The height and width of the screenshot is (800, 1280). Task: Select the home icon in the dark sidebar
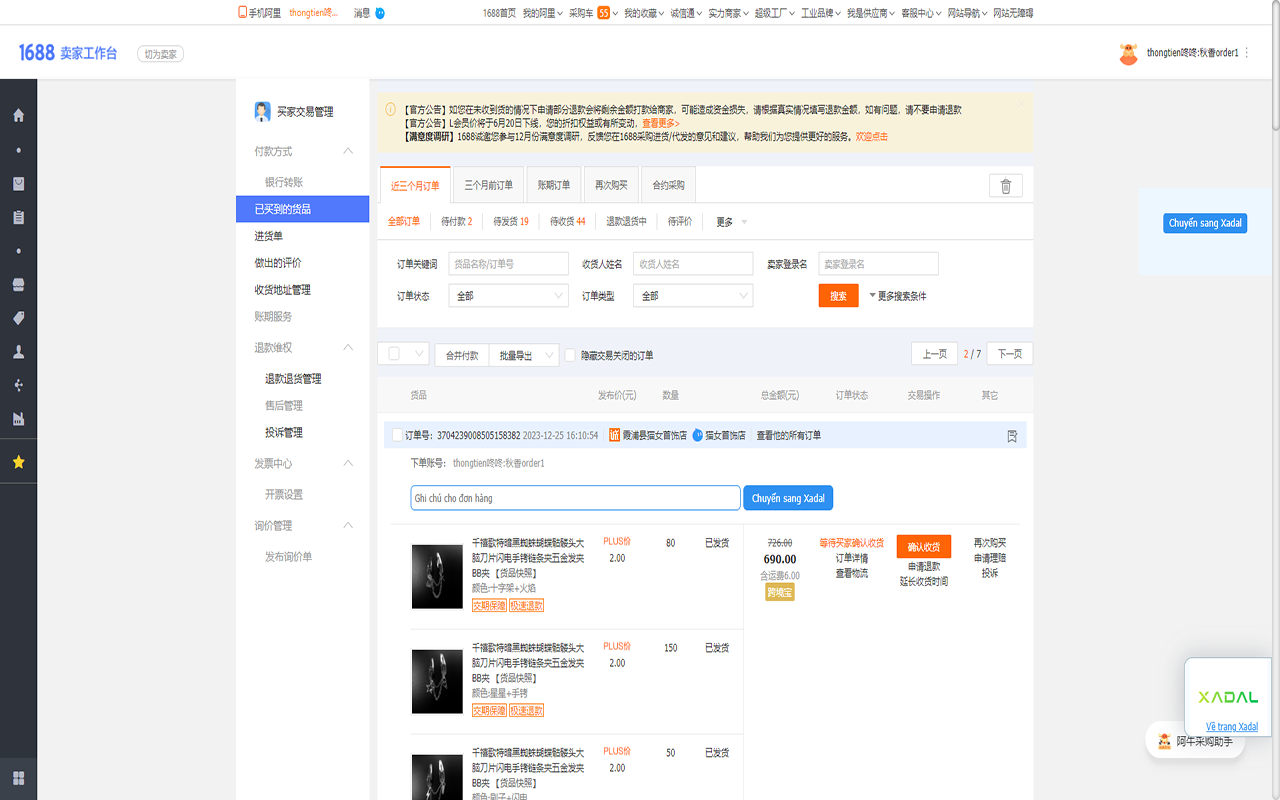(x=18, y=116)
